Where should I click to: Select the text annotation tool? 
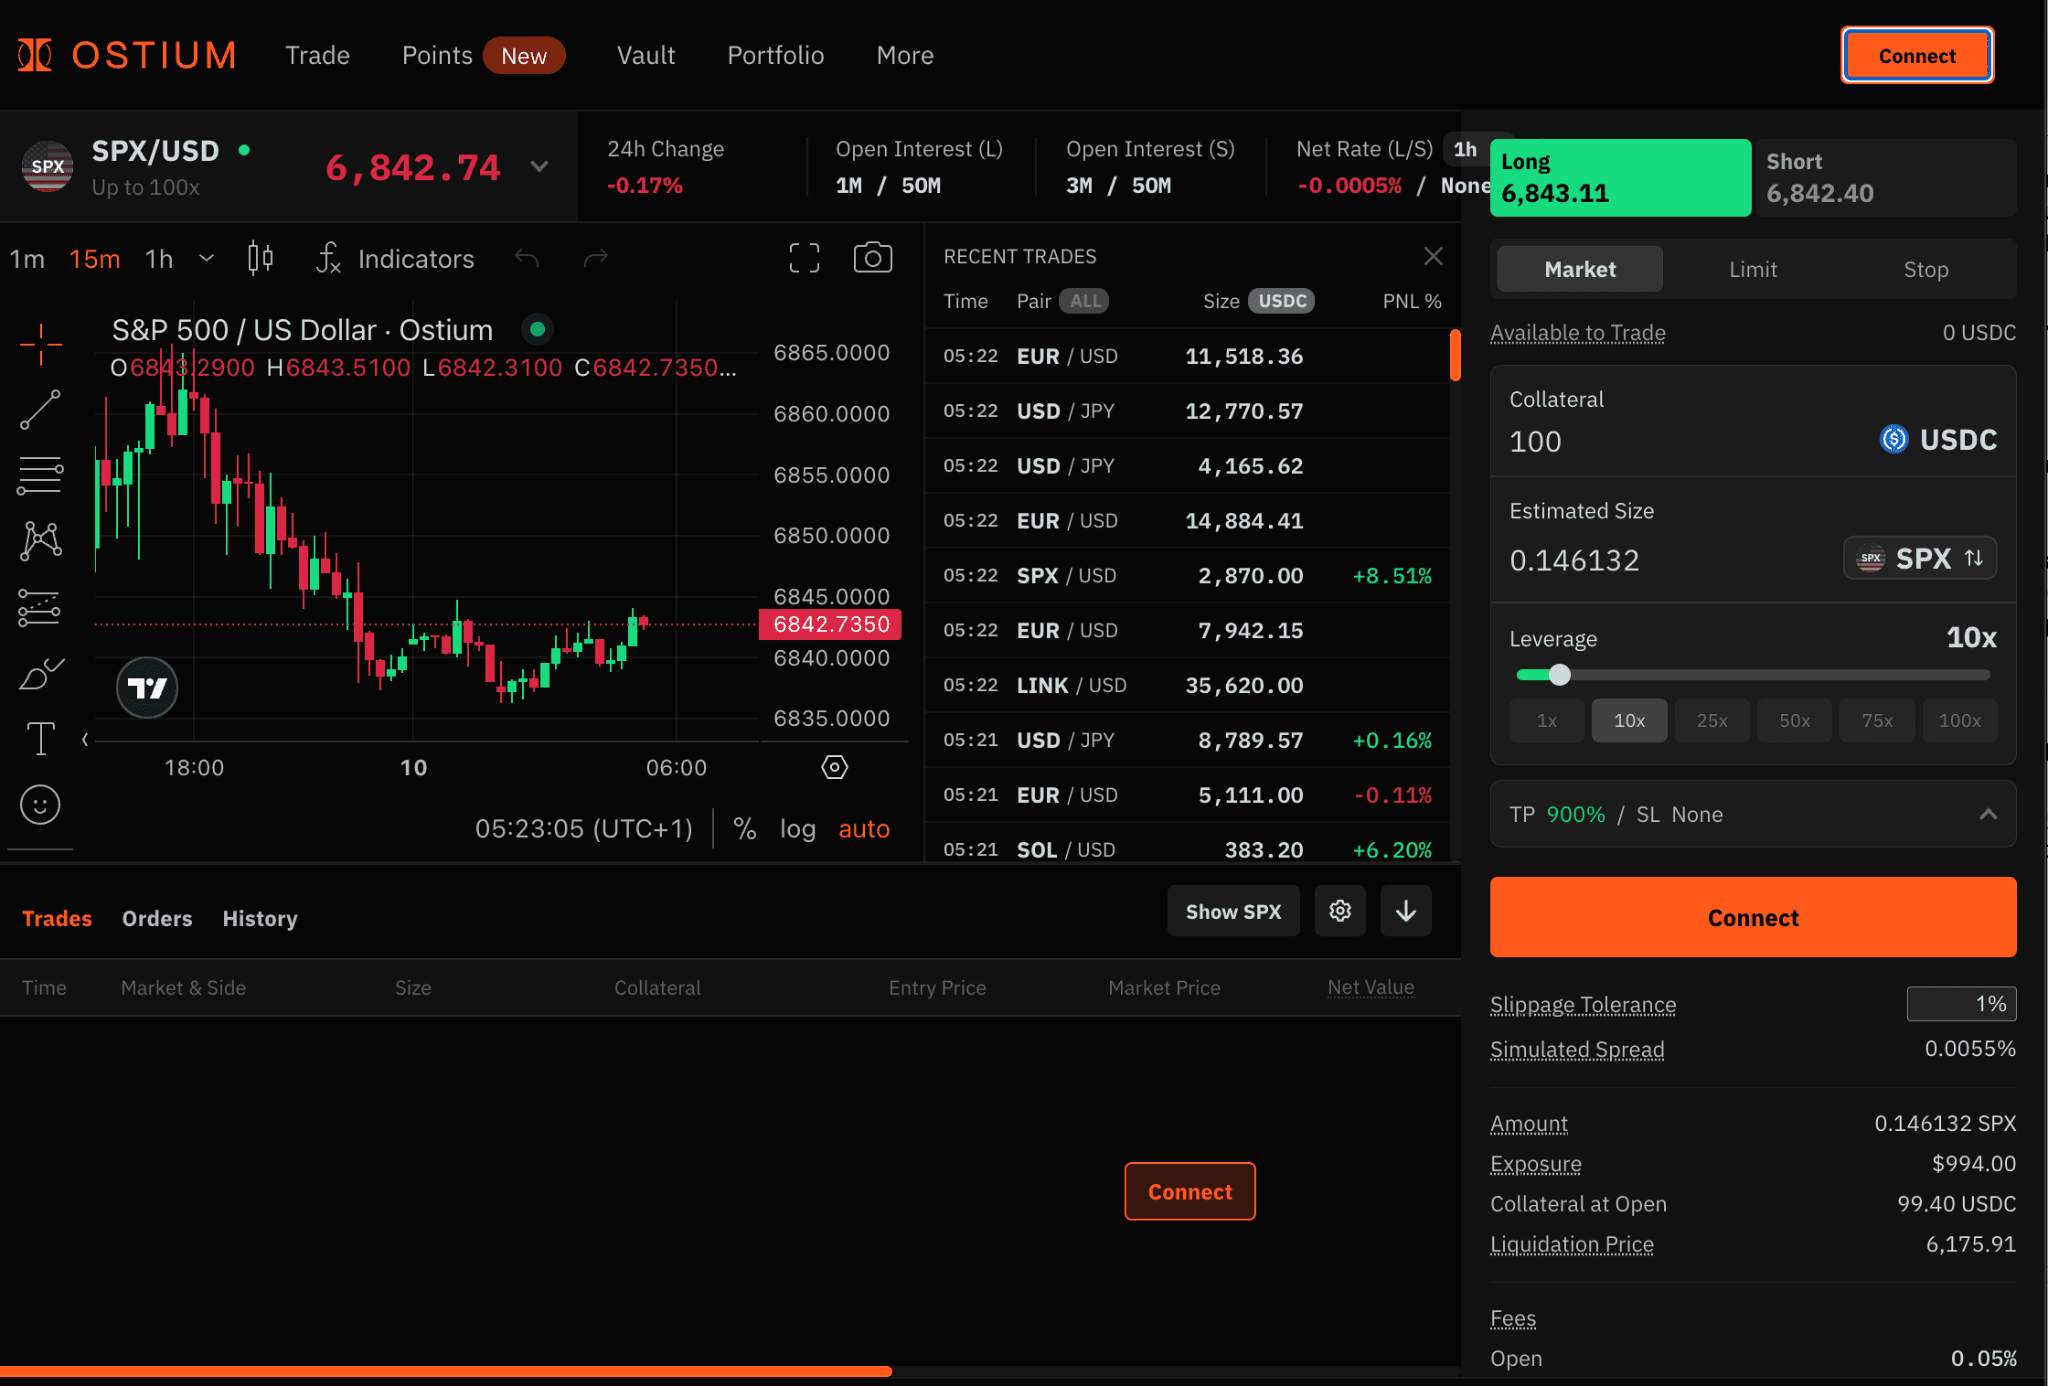coord(40,739)
